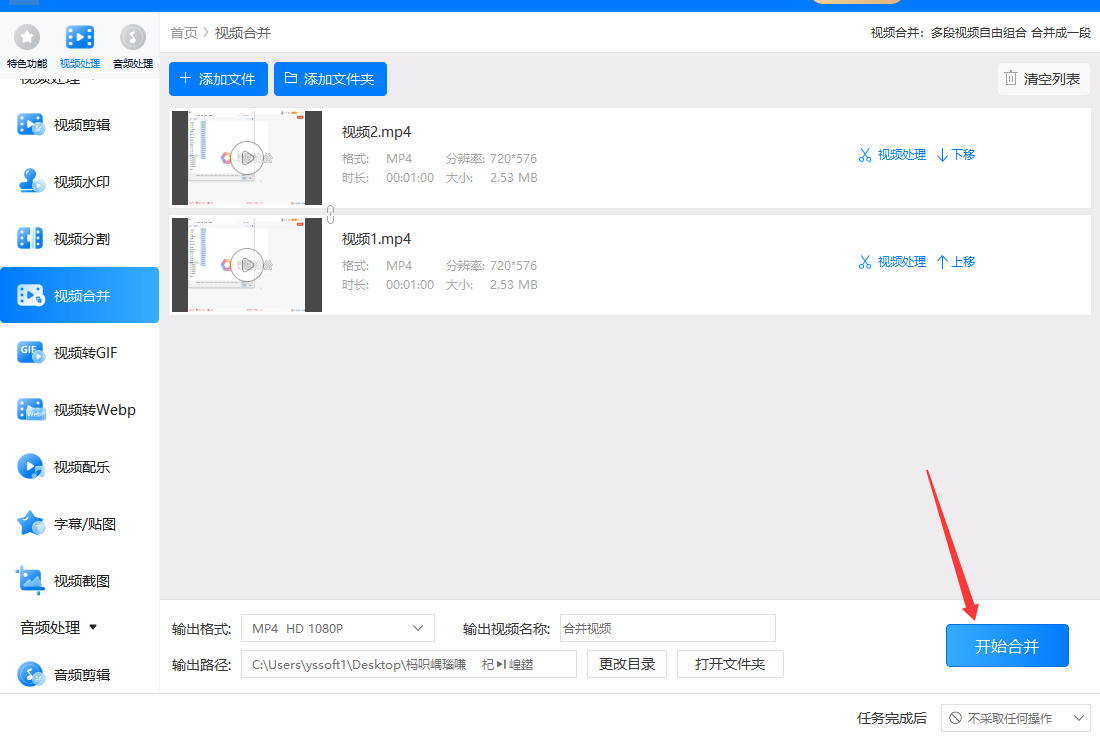Open 视频处理 for 视频1.mp4
1100x742 pixels.
[x=892, y=262]
